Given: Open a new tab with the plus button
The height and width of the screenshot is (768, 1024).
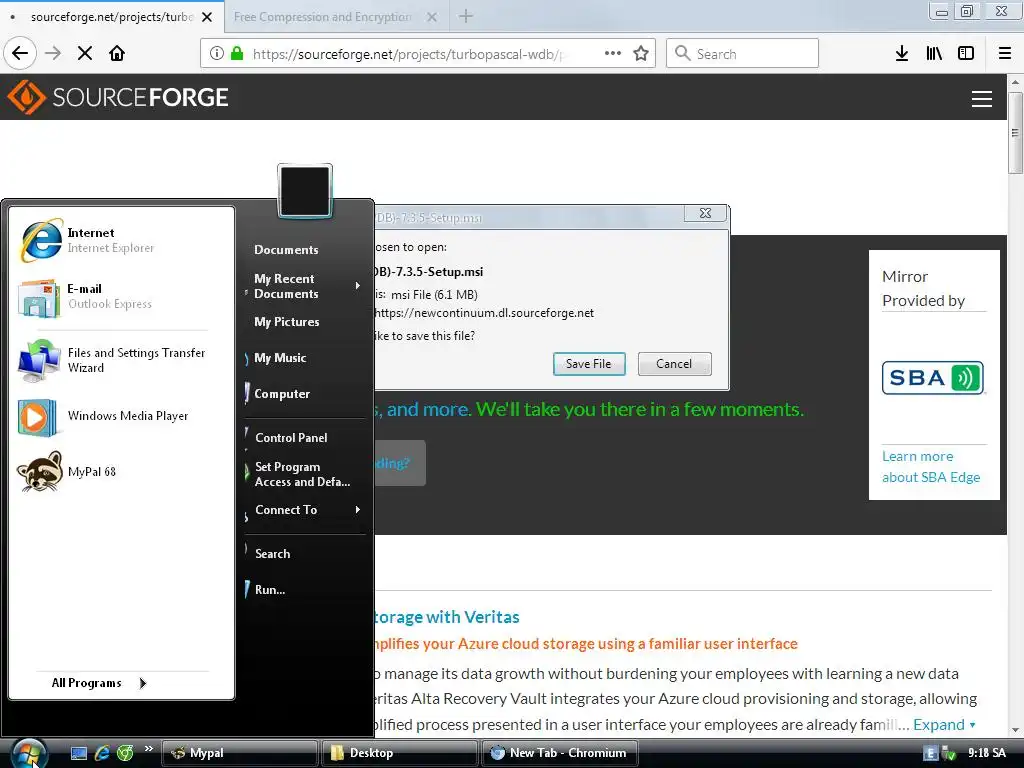Looking at the screenshot, I should (466, 16).
